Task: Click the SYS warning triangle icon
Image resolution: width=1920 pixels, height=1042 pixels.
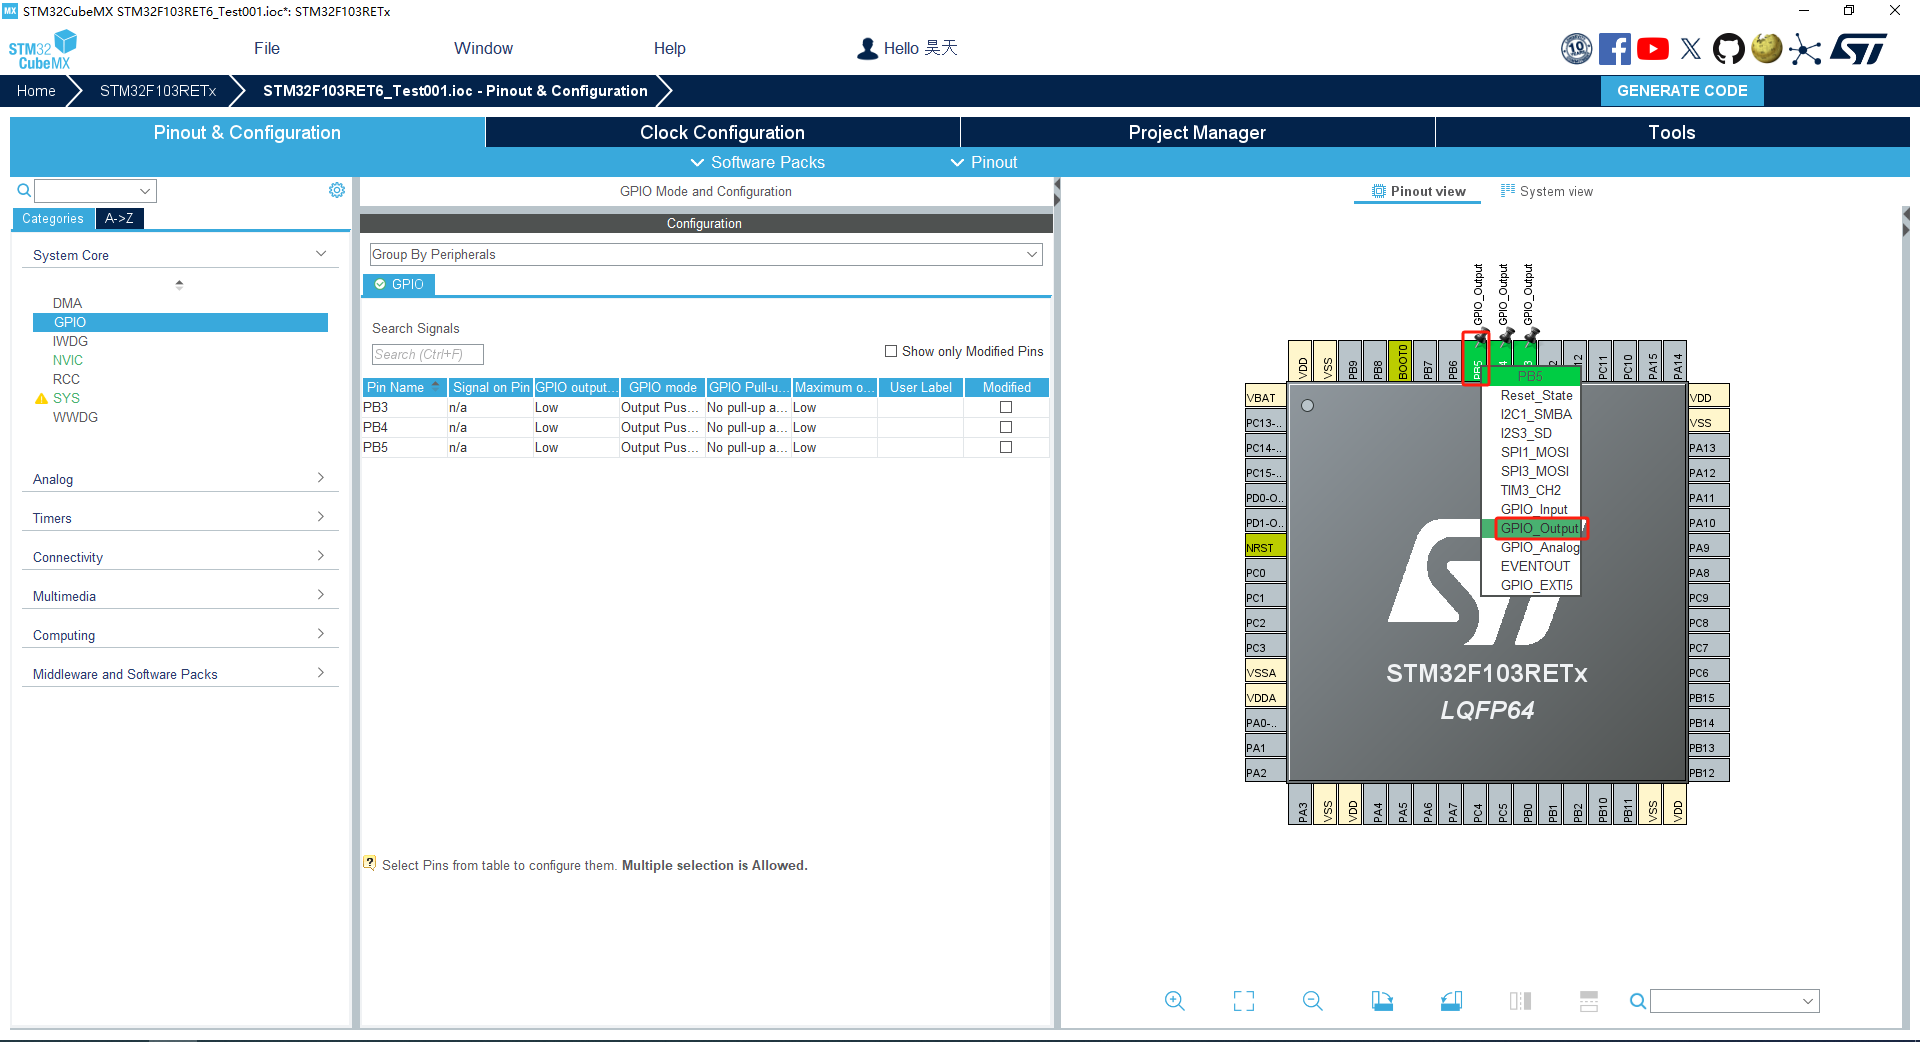Action: tap(41, 398)
